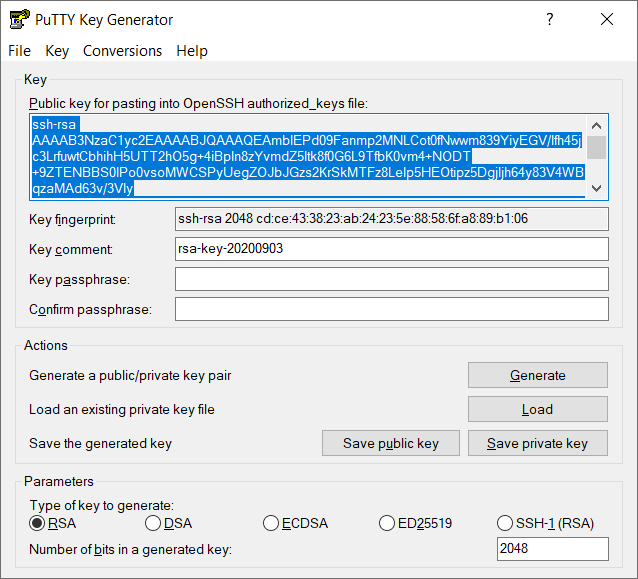Click 'Load an existing private key file' text
The width and height of the screenshot is (638, 579).
pos(122,409)
